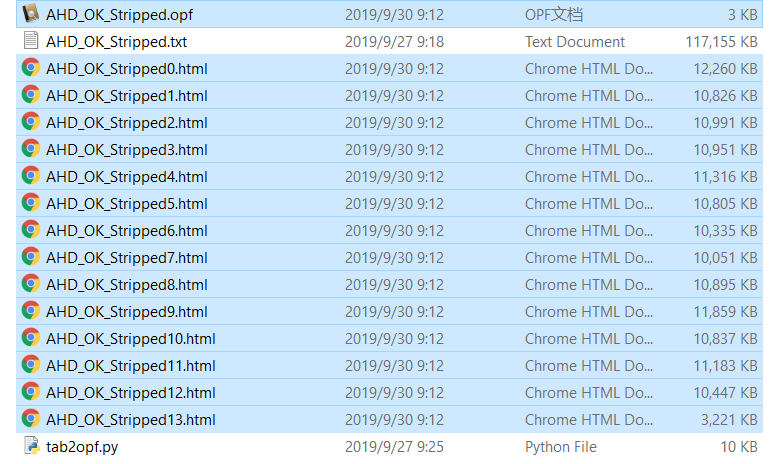Select file name AHD_OK_Stripped1.html
This screenshot has width=782, height=464.
click(127, 96)
